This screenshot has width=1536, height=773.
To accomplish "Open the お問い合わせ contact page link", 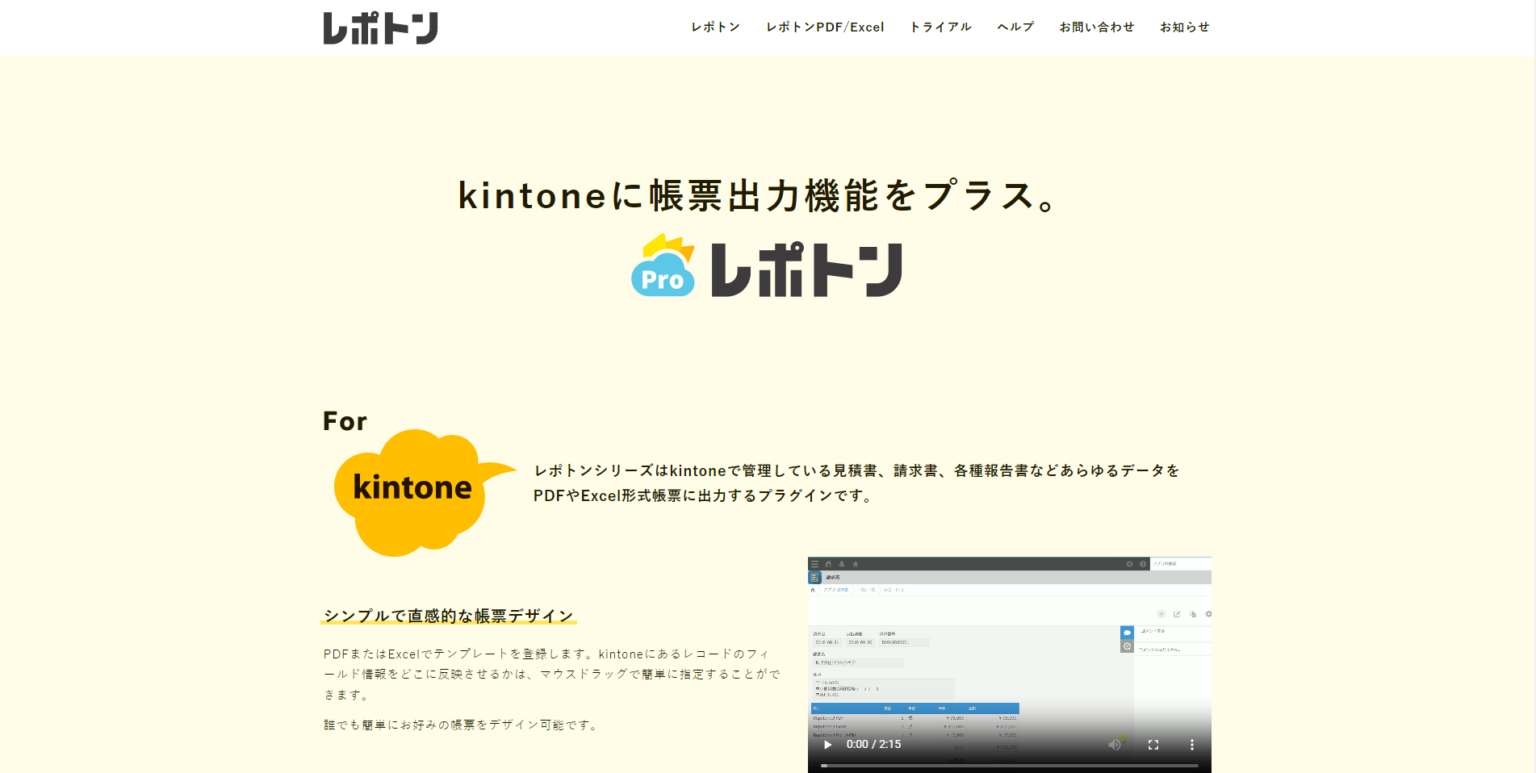I will pos(1097,27).
